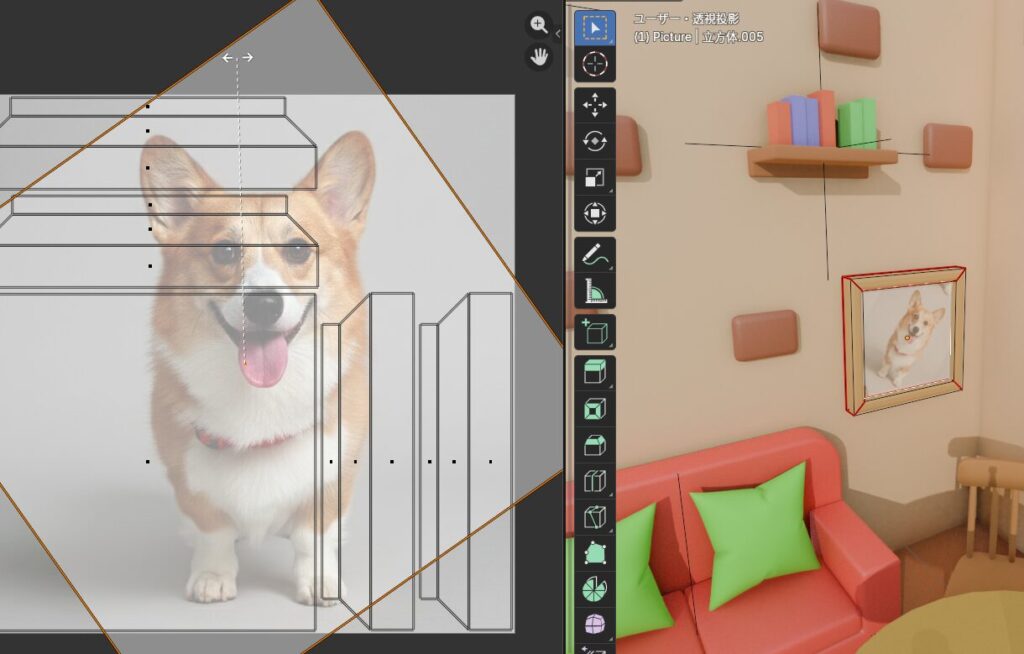The width and height of the screenshot is (1024, 654).
Task: Pick the Rotate tool
Action: (x=595, y=142)
